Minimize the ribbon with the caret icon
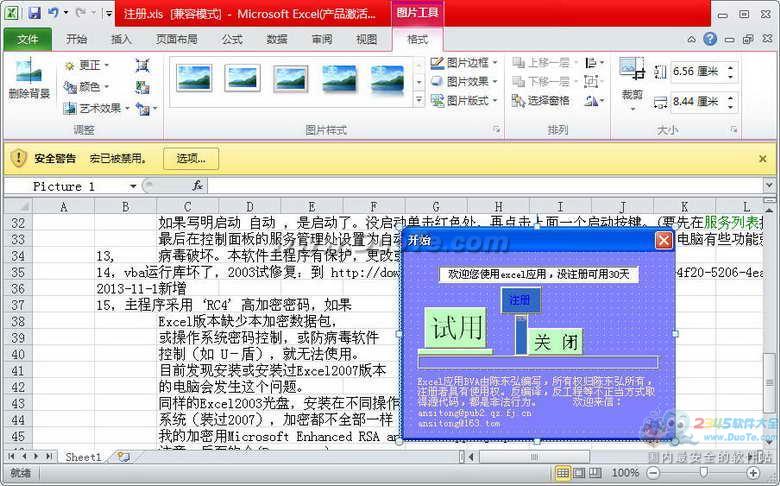780x486 pixels. (691, 39)
